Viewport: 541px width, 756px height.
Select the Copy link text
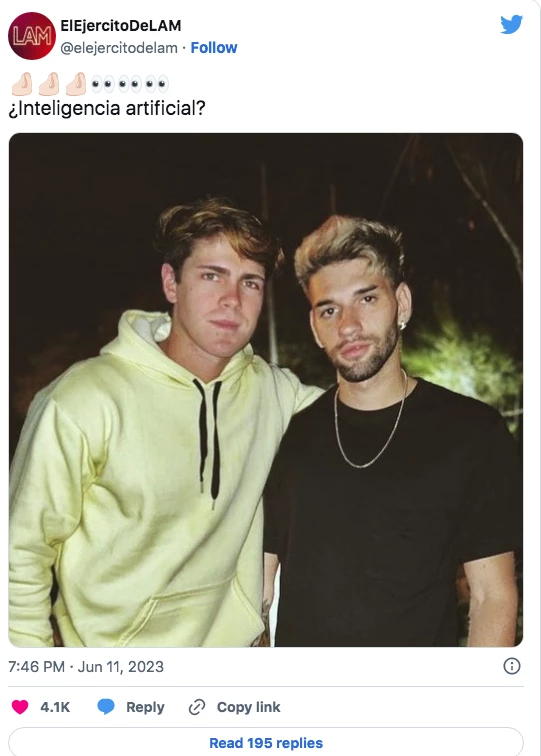pos(248,707)
